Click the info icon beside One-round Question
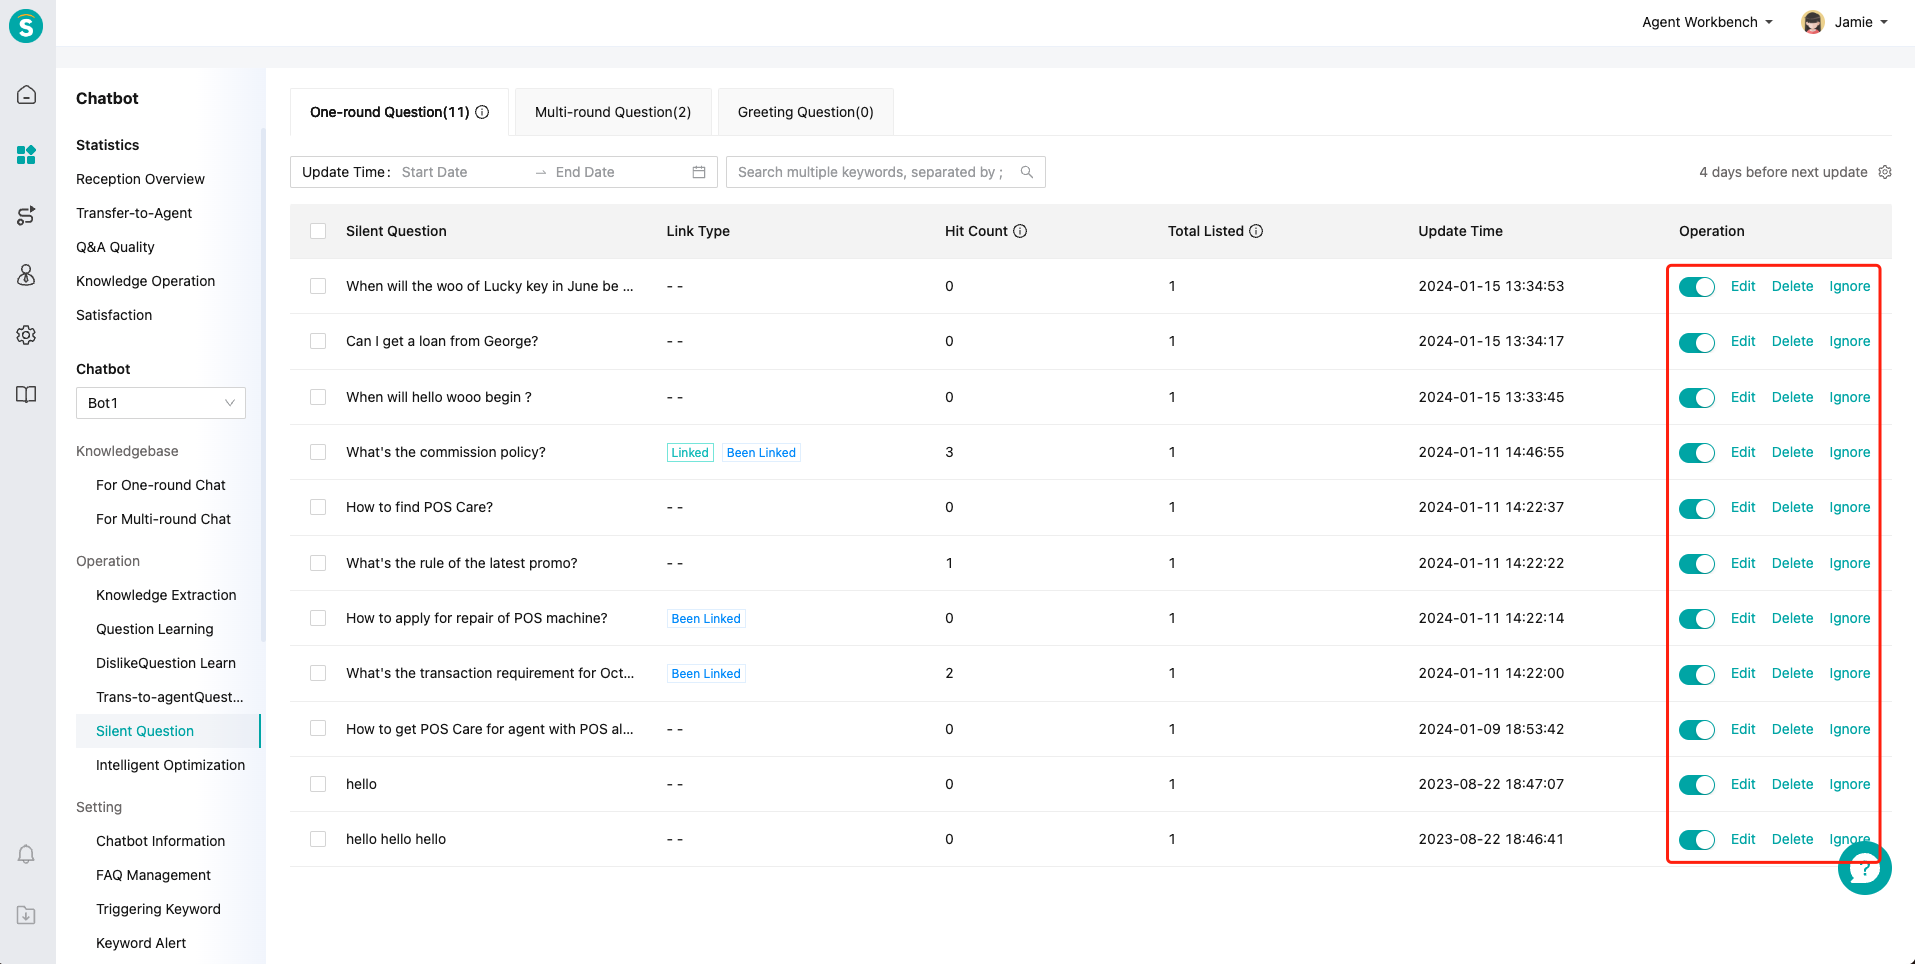1915x964 pixels. (x=482, y=112)
